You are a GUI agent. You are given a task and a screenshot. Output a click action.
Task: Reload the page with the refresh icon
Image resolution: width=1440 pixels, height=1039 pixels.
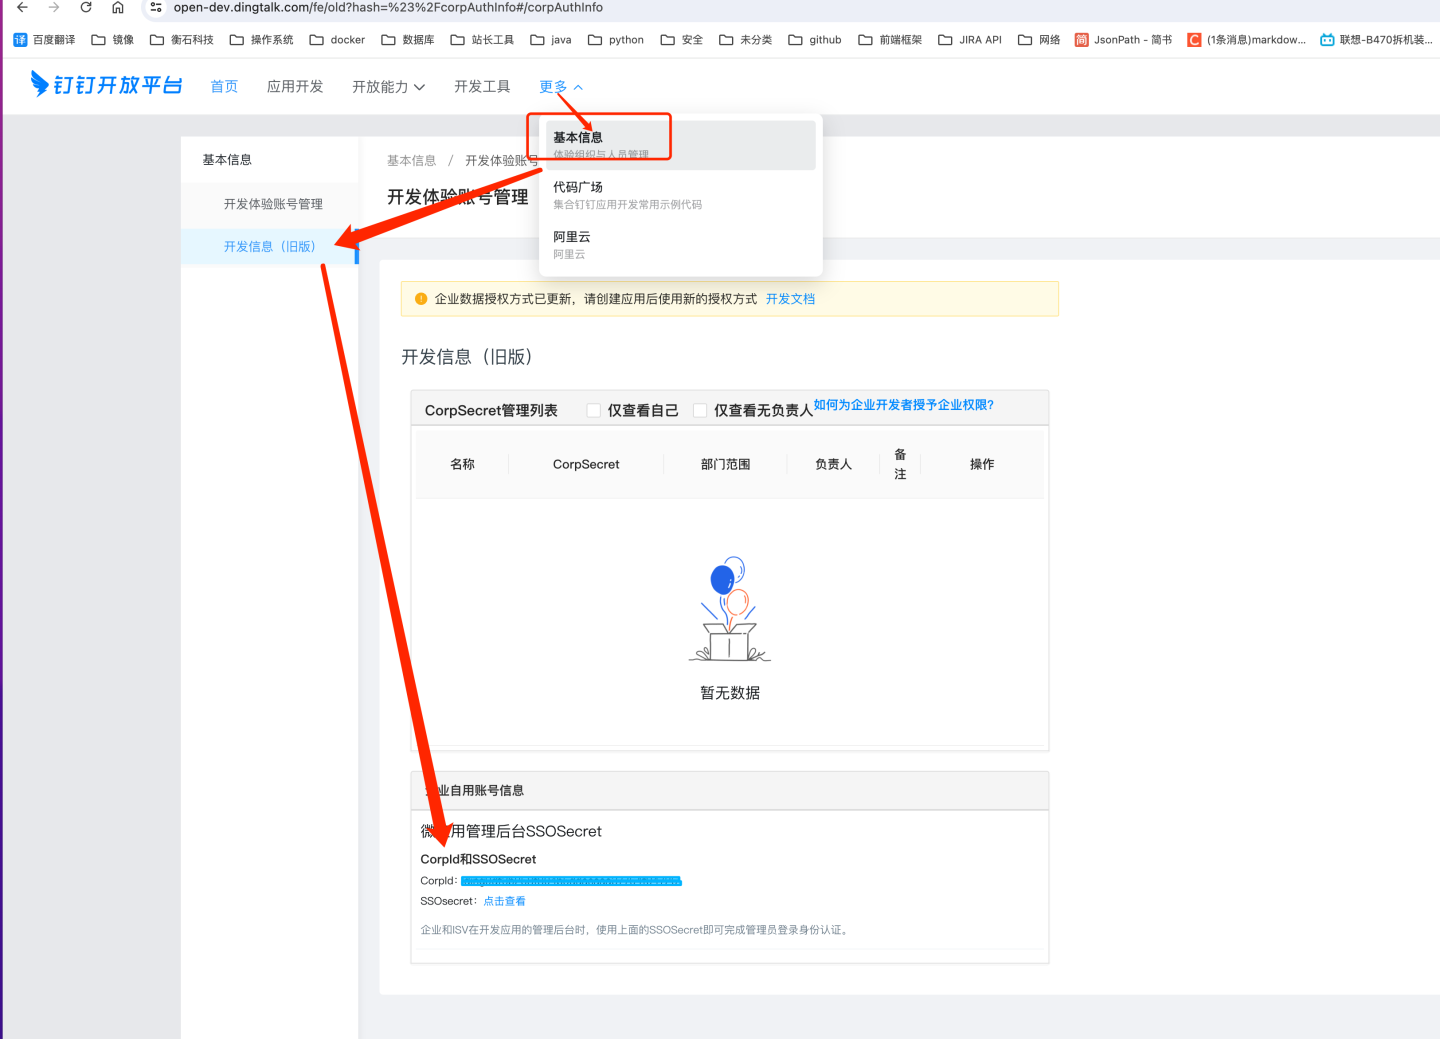(86, 8)
